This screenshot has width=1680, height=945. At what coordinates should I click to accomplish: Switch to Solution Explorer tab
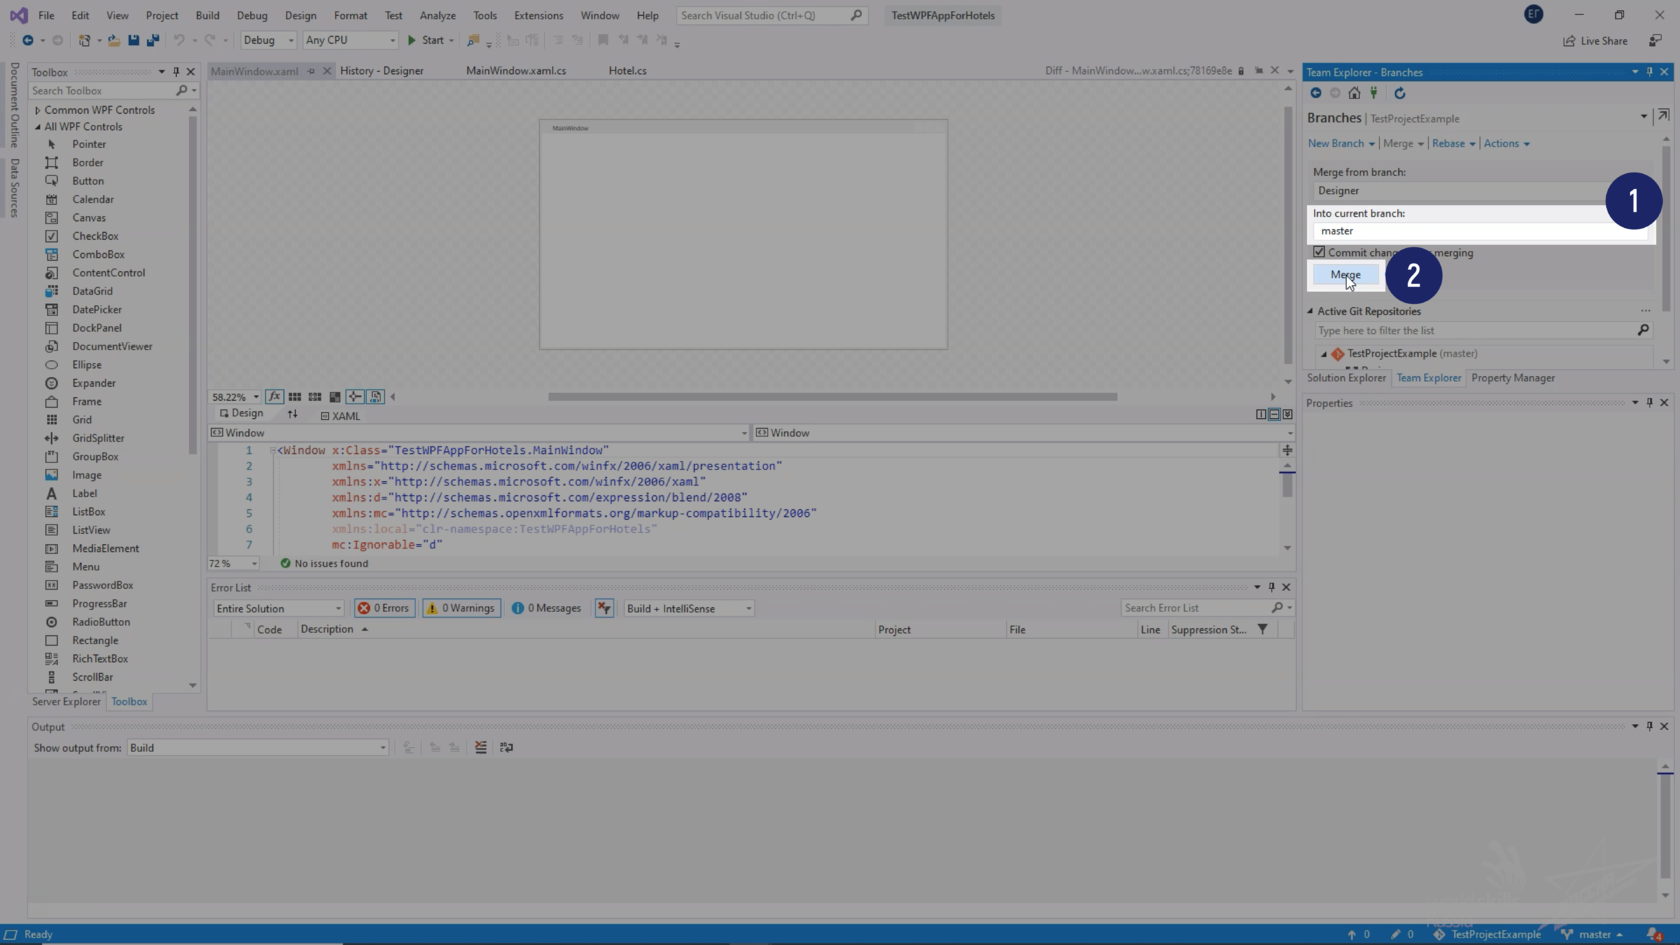coord(1346,378)
